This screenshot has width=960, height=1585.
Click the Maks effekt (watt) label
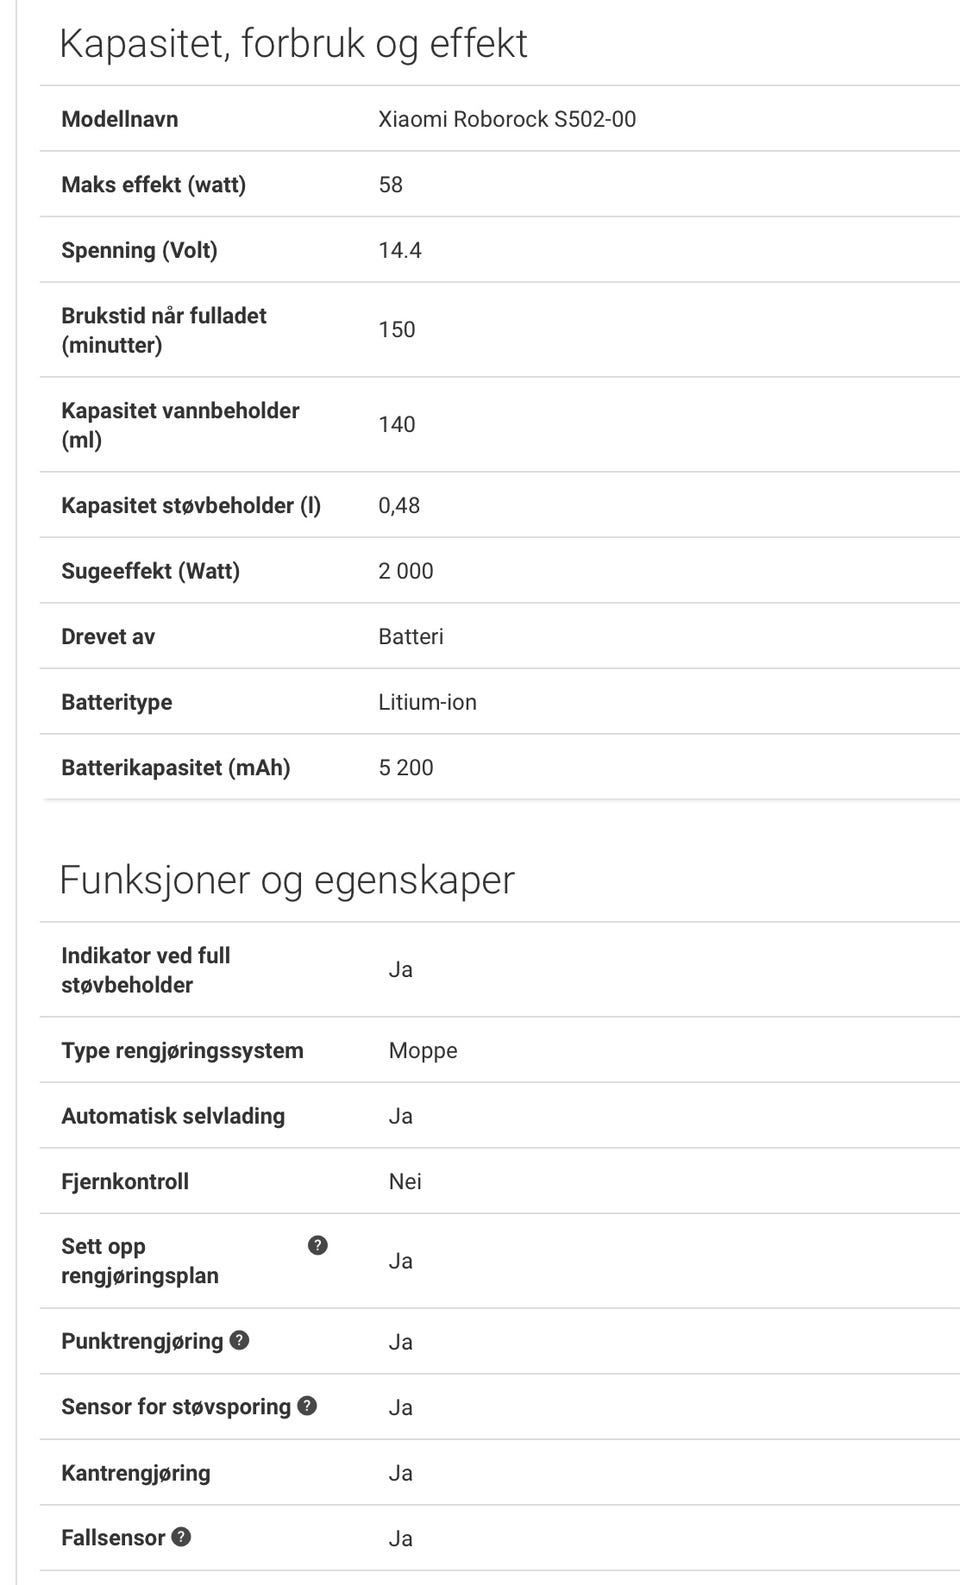pyautogui.click(x=153, y=184)
